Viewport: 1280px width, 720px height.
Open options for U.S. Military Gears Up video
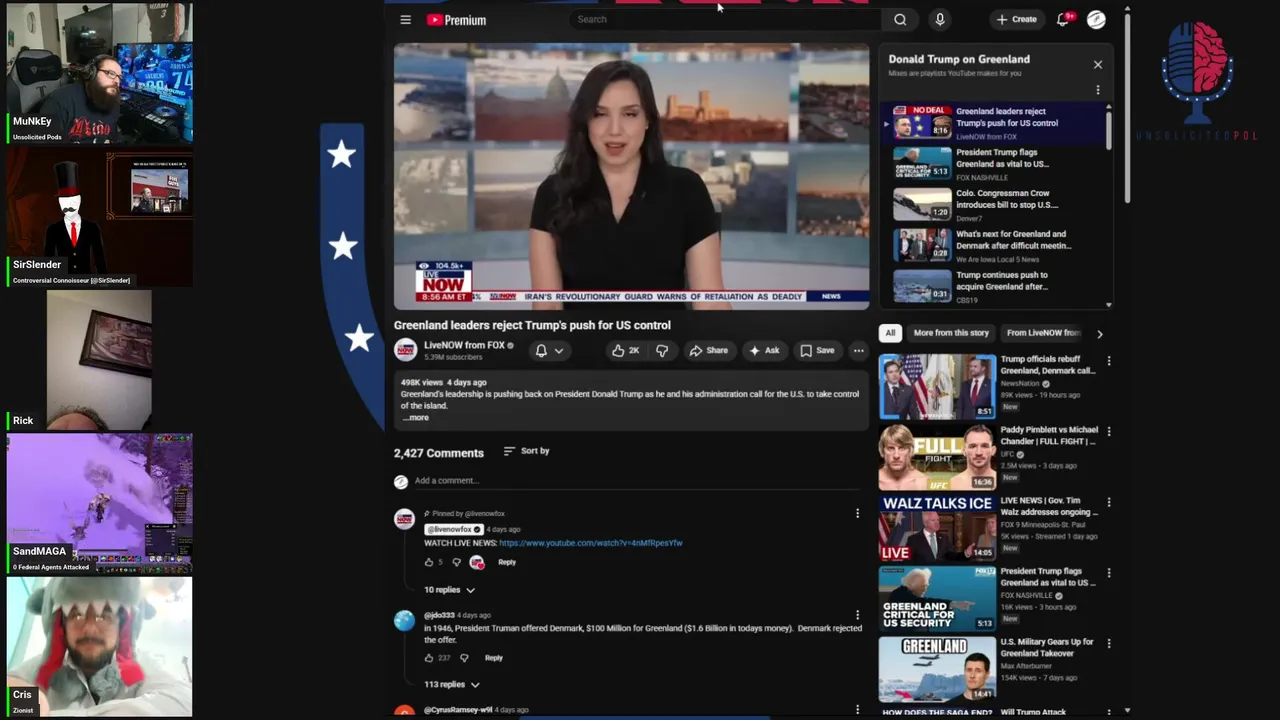tap(1108, 643)
